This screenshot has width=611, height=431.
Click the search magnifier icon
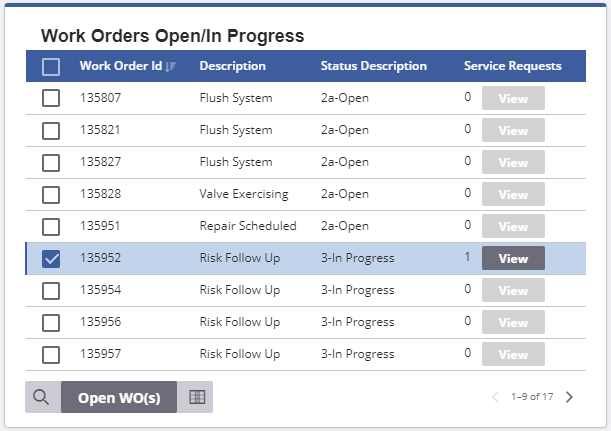[x=42, y=397]
